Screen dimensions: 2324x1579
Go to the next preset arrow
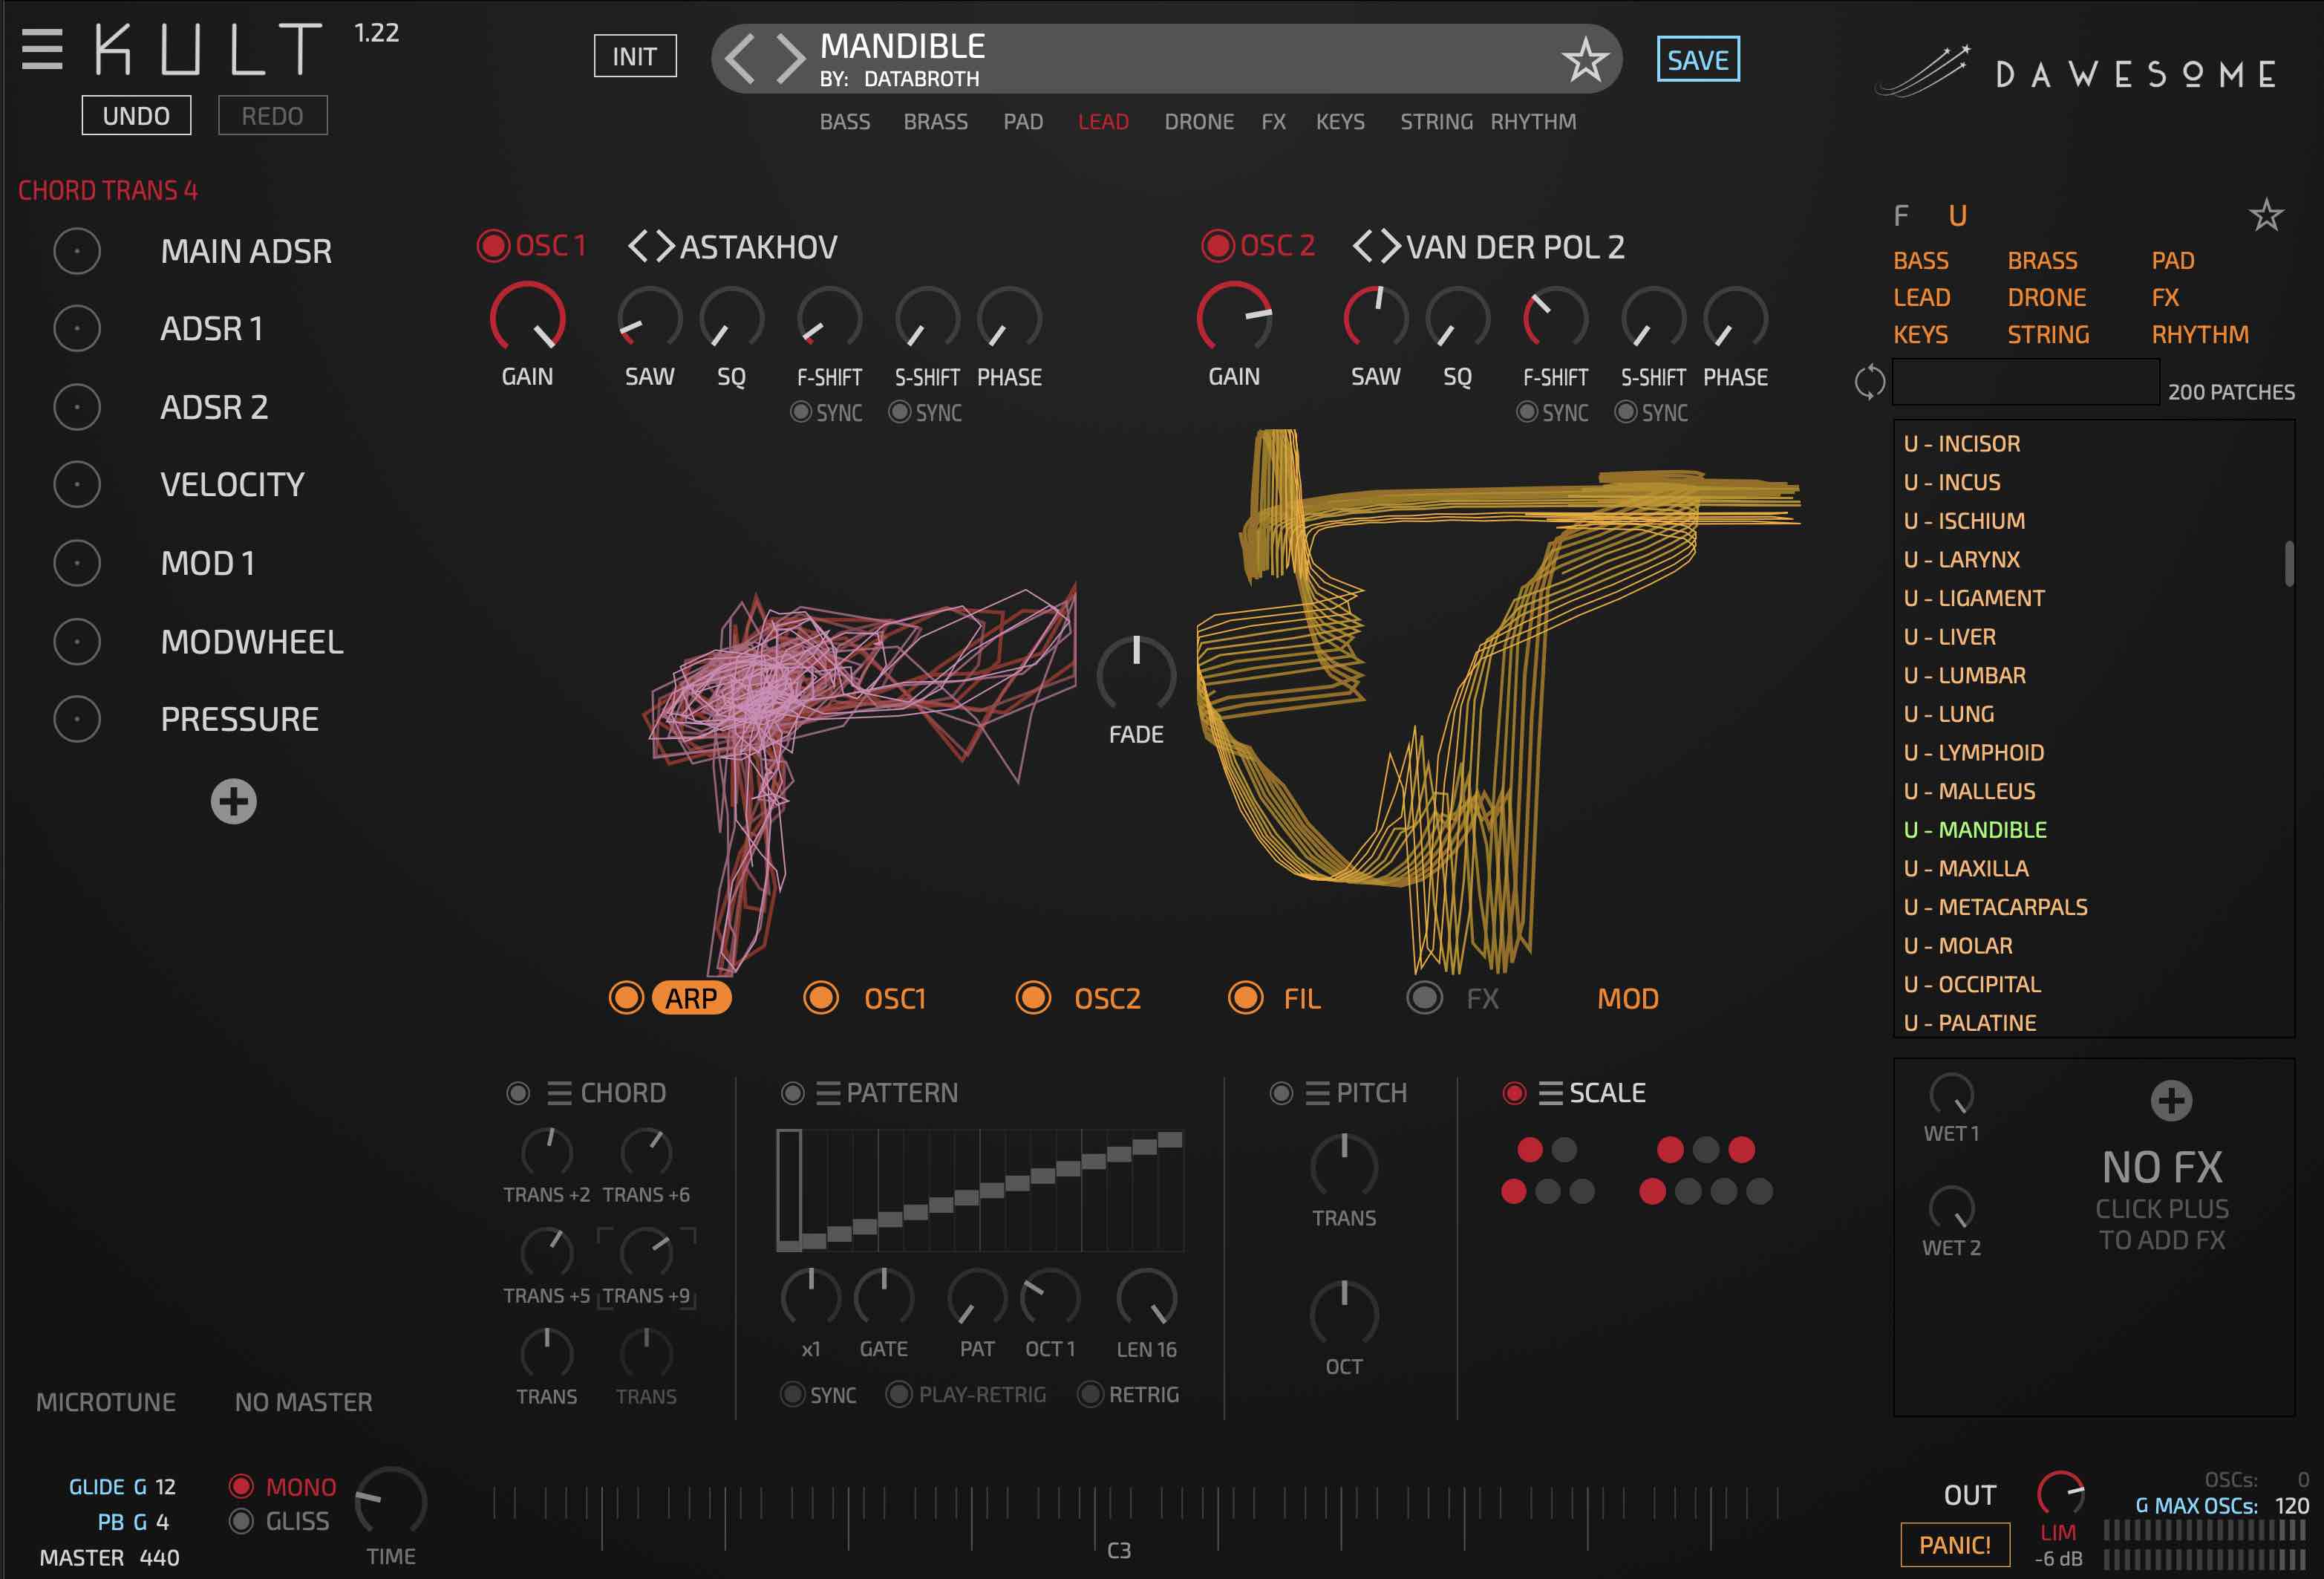(790, 58)
